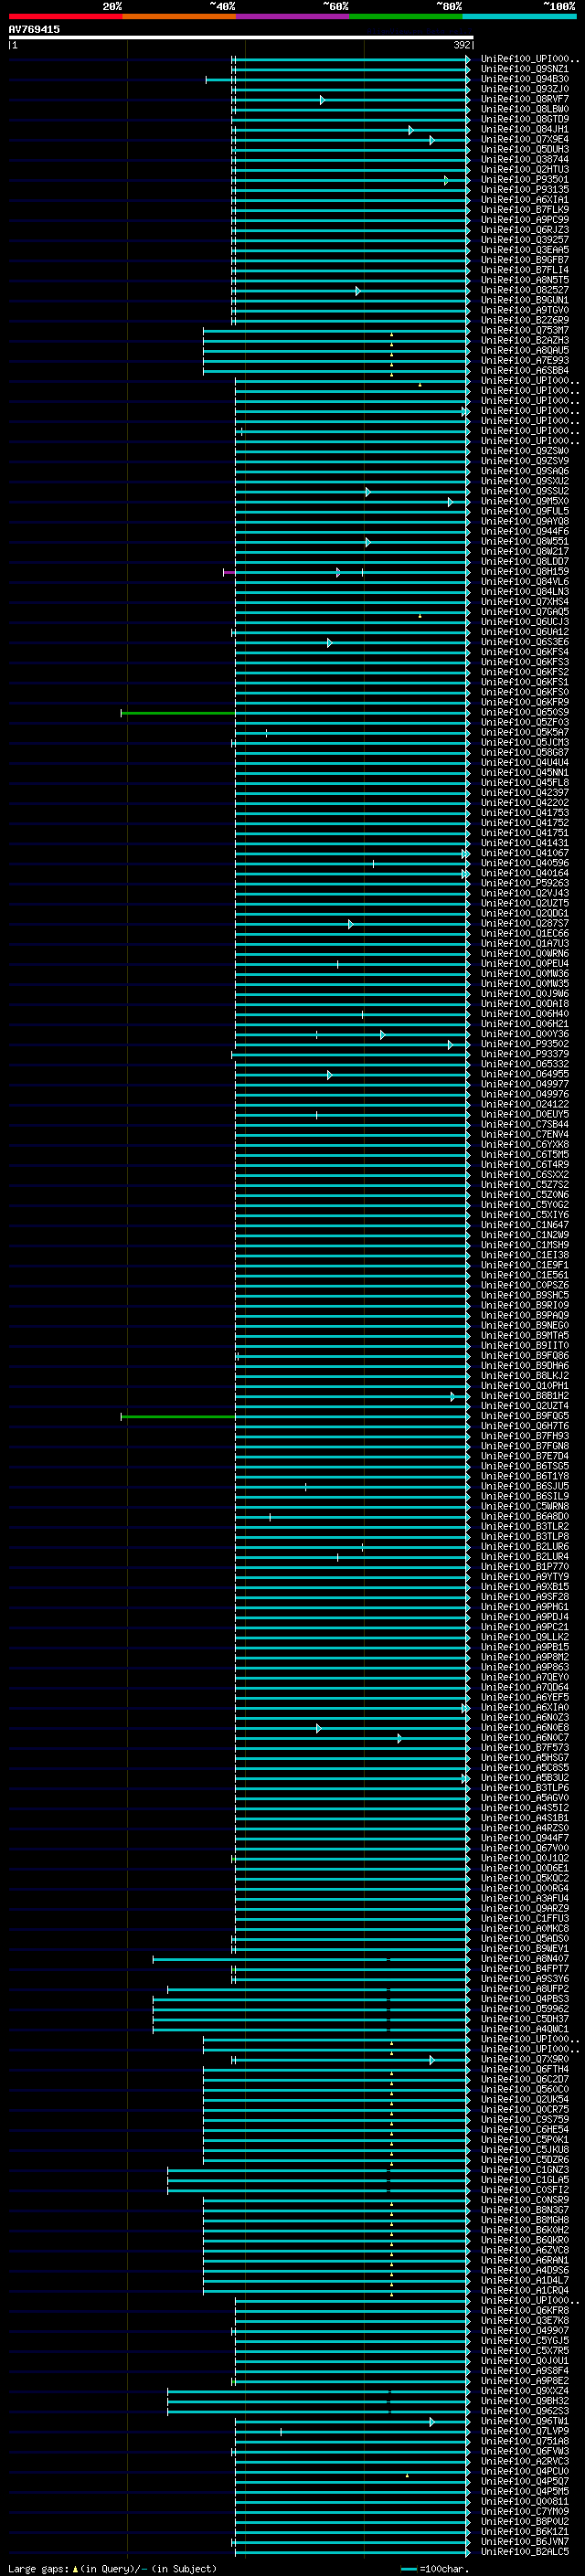The width and height of the screenshot is (585, 2576).
Task: Select the query name AV769415
Action: tap(34, 29)
